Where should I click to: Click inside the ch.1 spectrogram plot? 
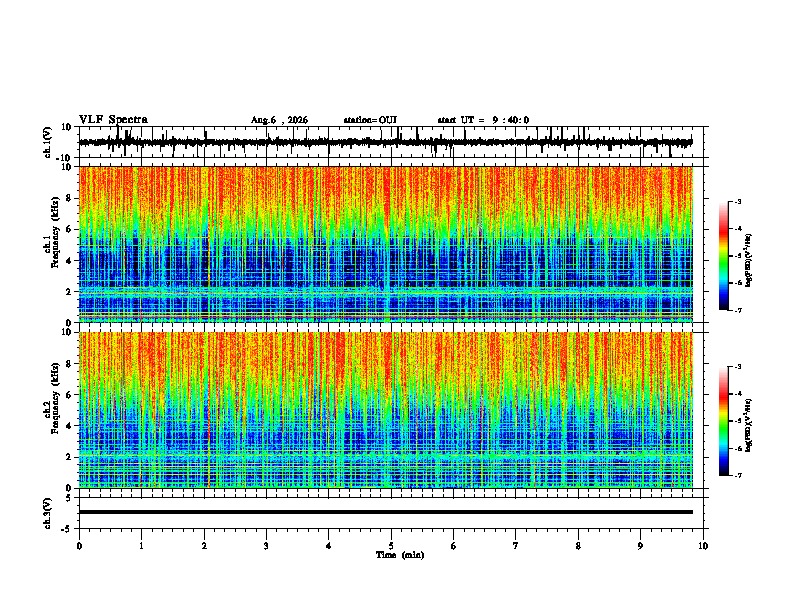pyautogui.click(x=386, y=244)
